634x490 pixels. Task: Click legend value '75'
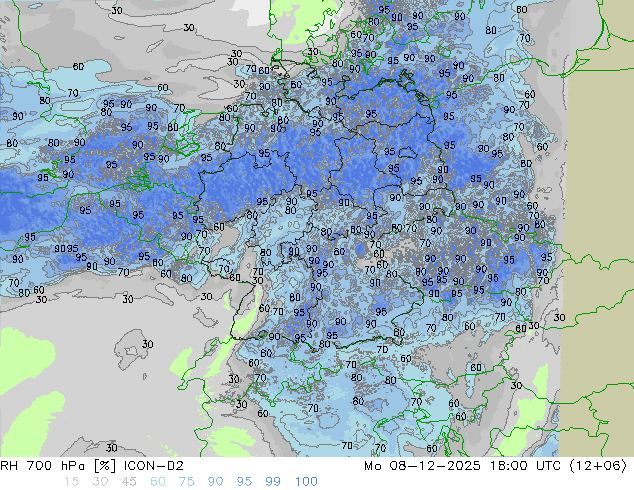tap(186, 482)
